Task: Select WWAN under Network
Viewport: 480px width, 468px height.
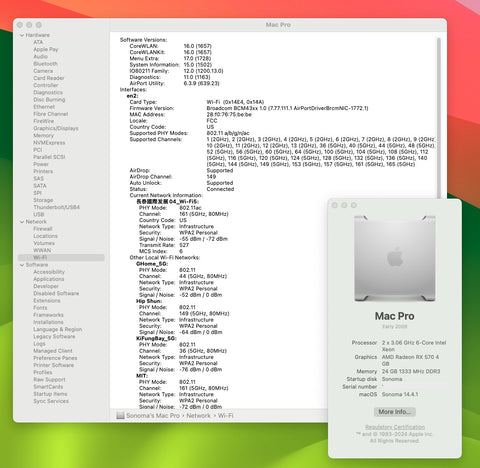Action: (42, 250)
